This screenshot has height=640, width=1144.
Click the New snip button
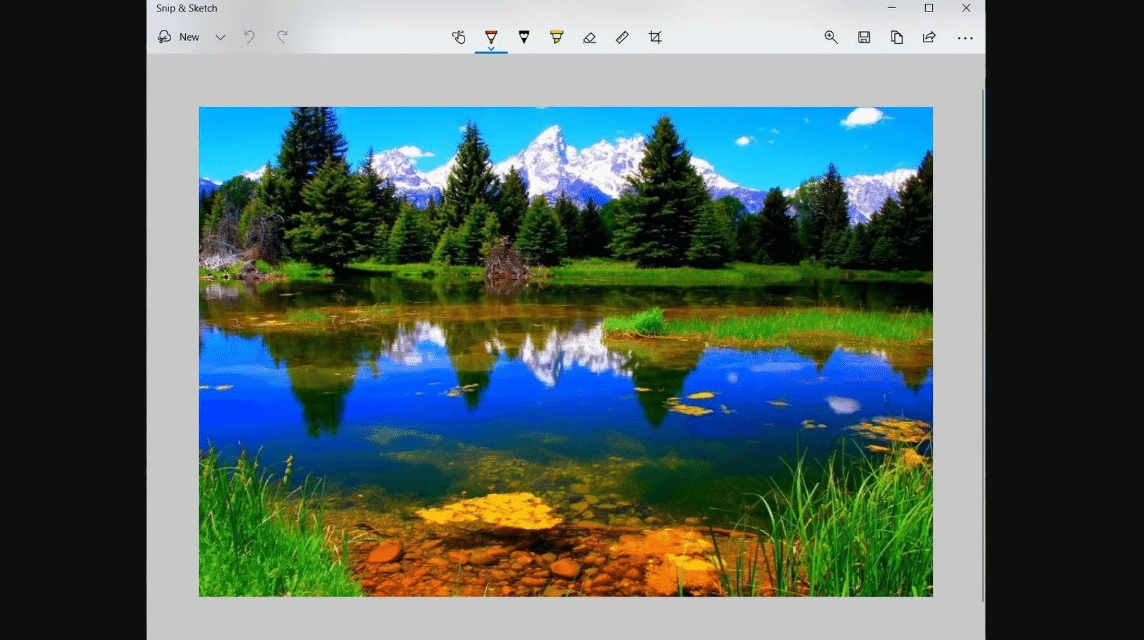(179, 37)
